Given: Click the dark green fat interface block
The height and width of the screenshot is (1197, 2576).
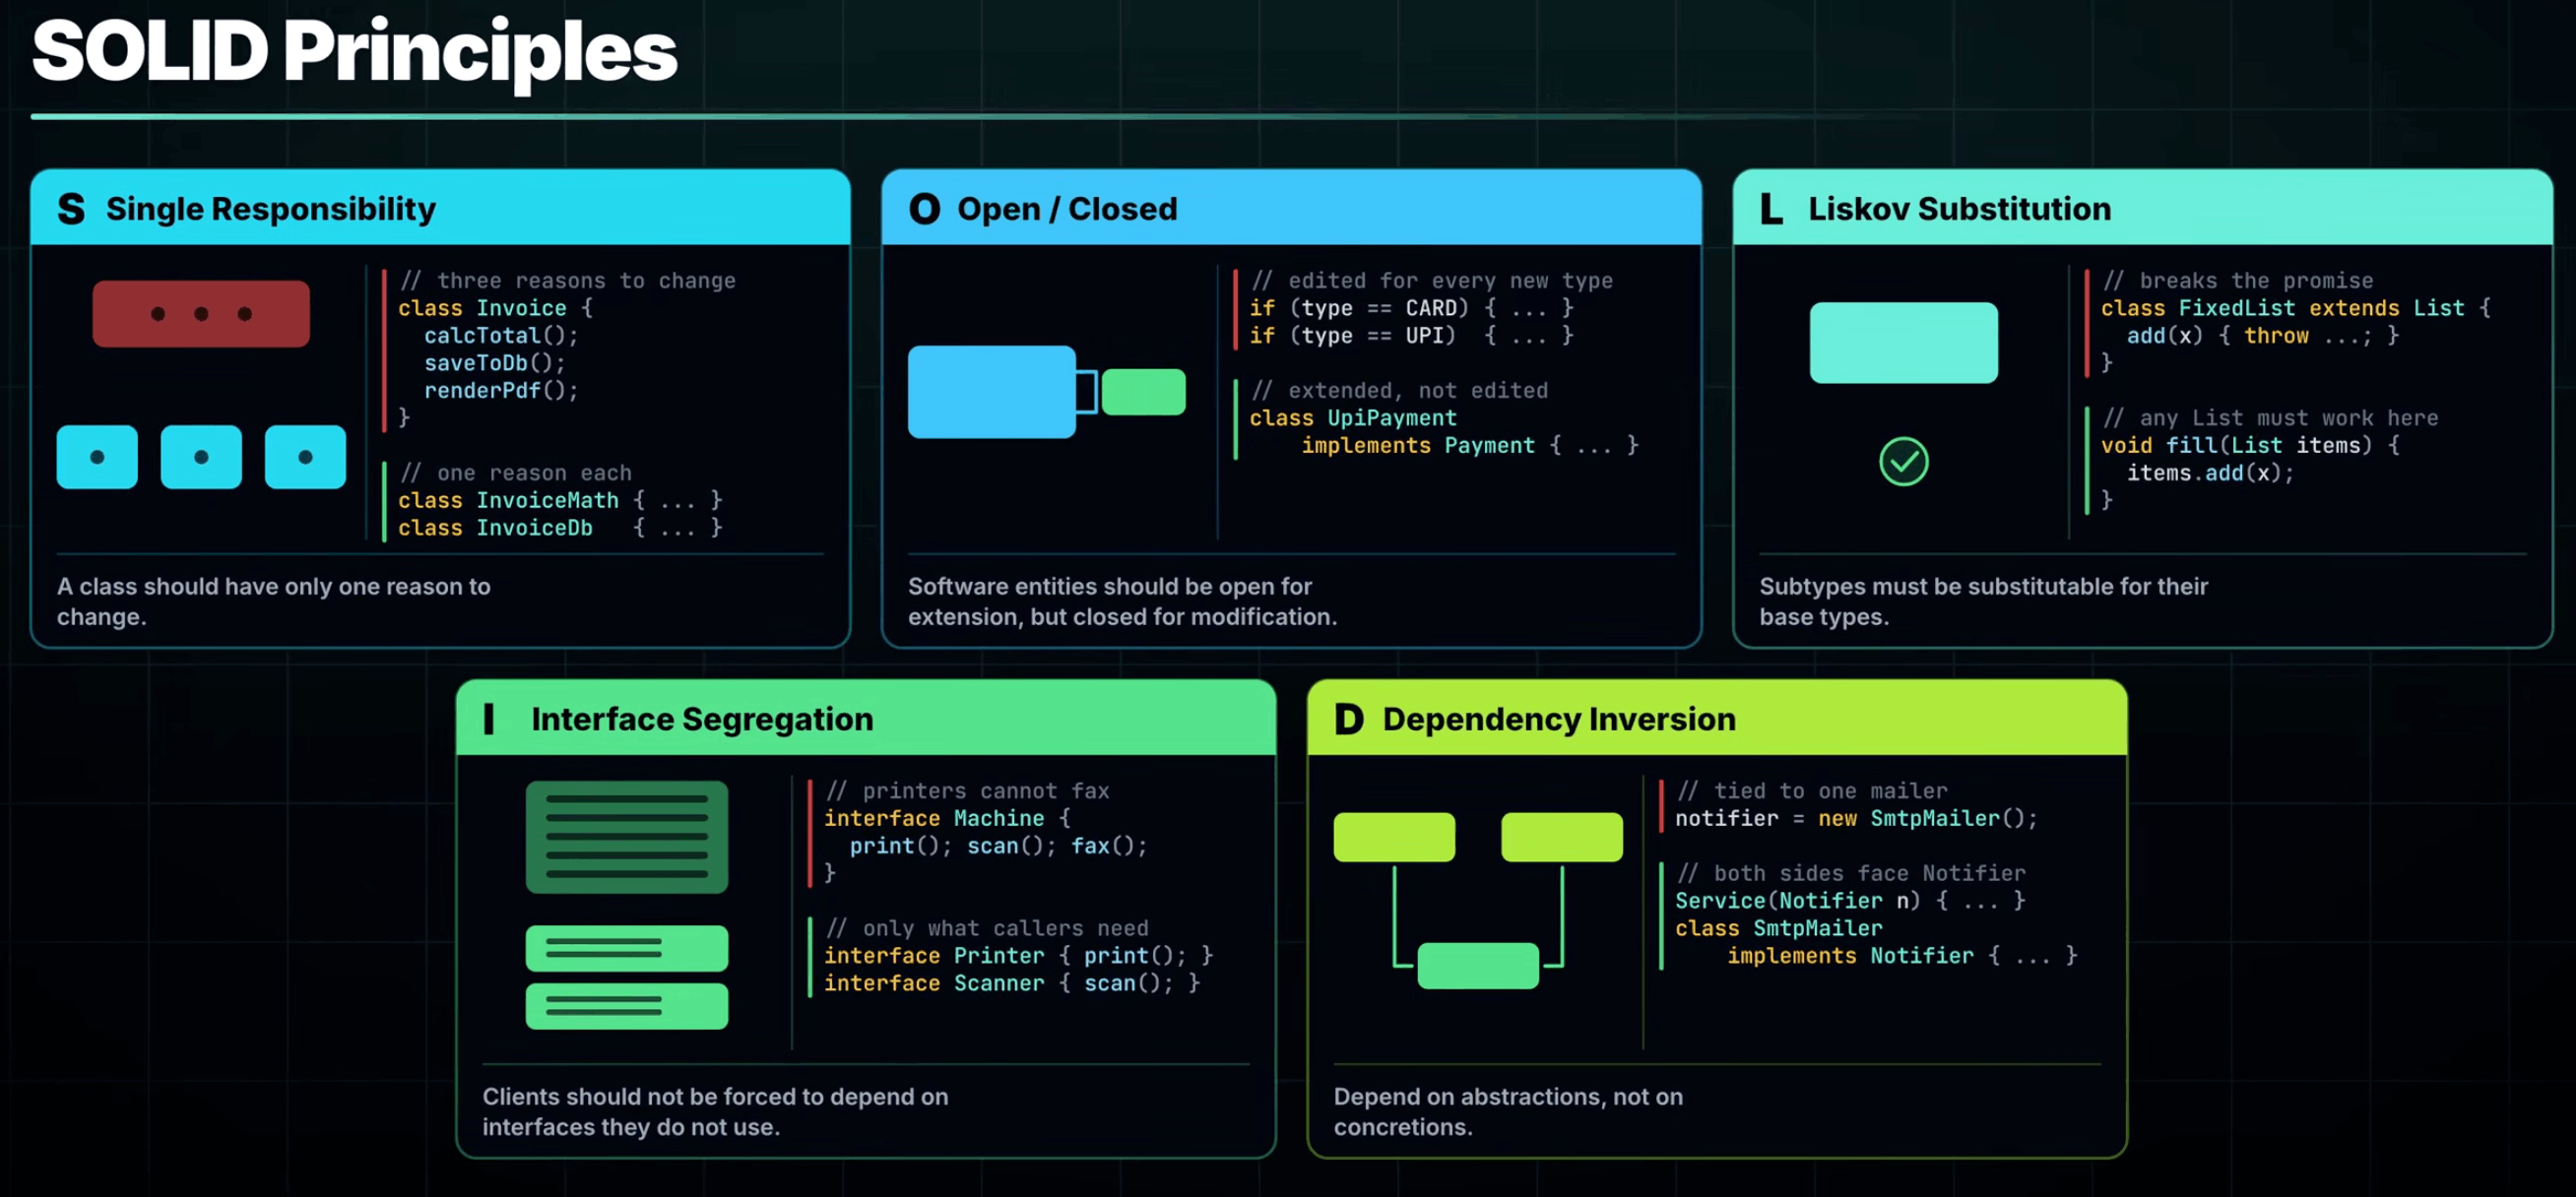Looking at the screenshot, I should 627,836.
